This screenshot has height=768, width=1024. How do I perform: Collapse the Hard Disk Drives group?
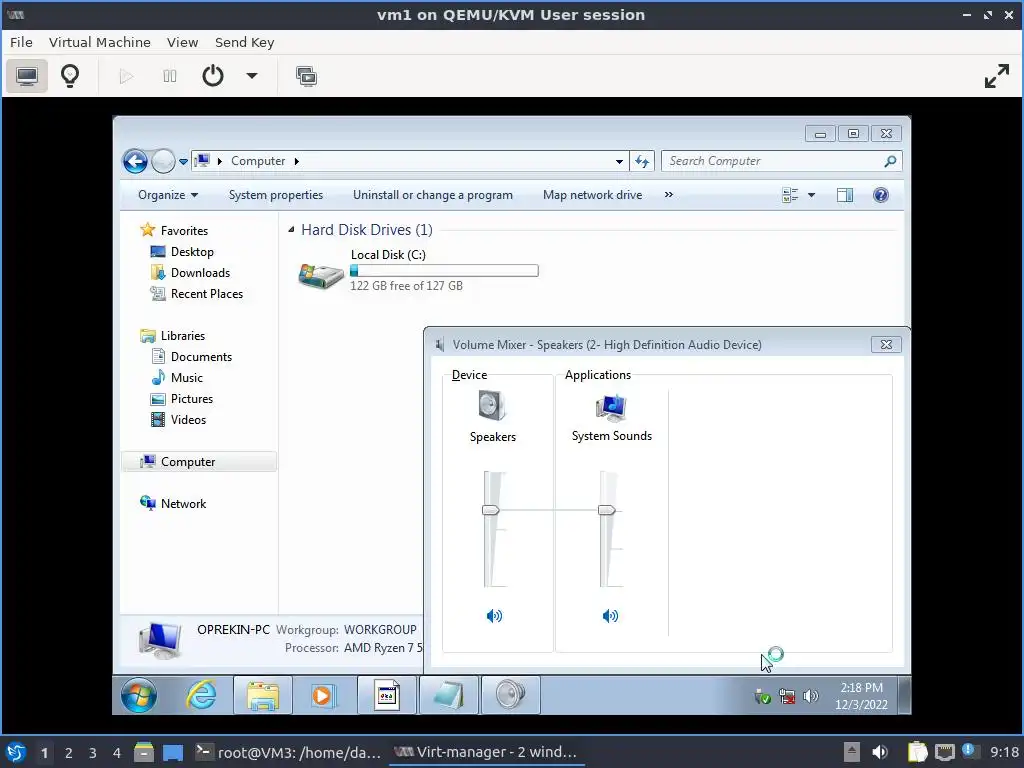coord(291,230)
